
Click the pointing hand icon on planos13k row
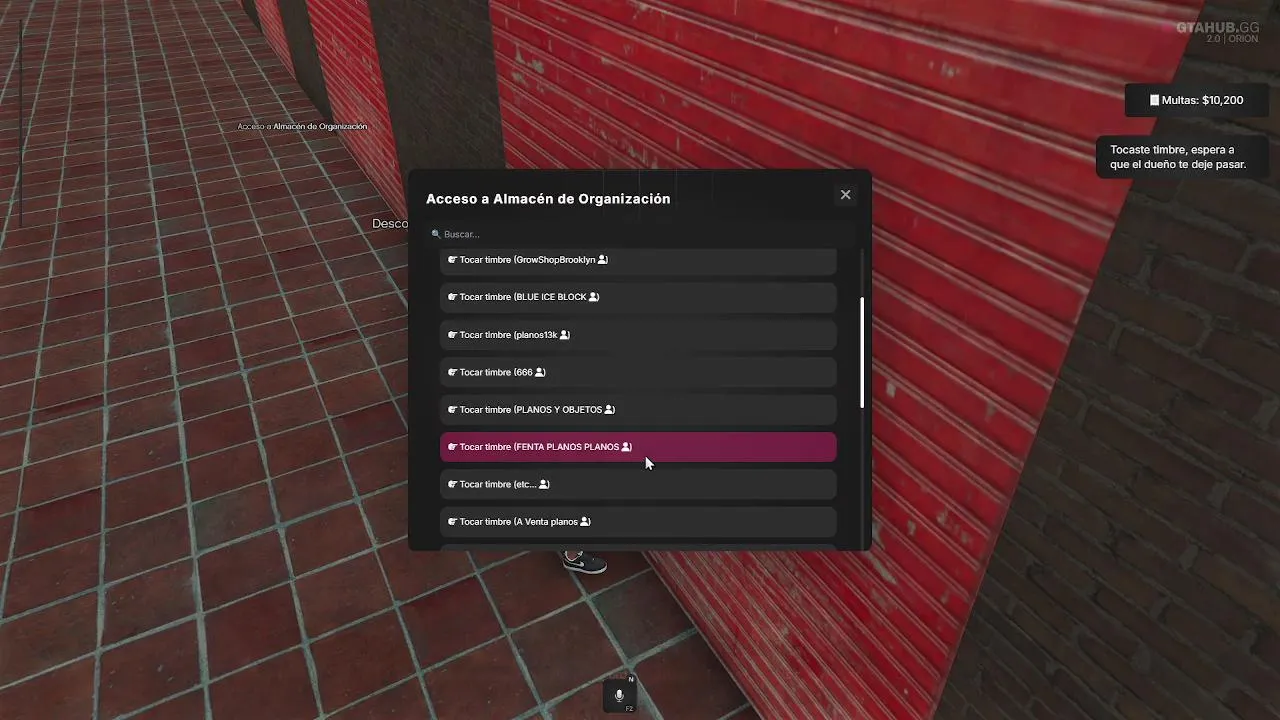(x=452, y=335)
